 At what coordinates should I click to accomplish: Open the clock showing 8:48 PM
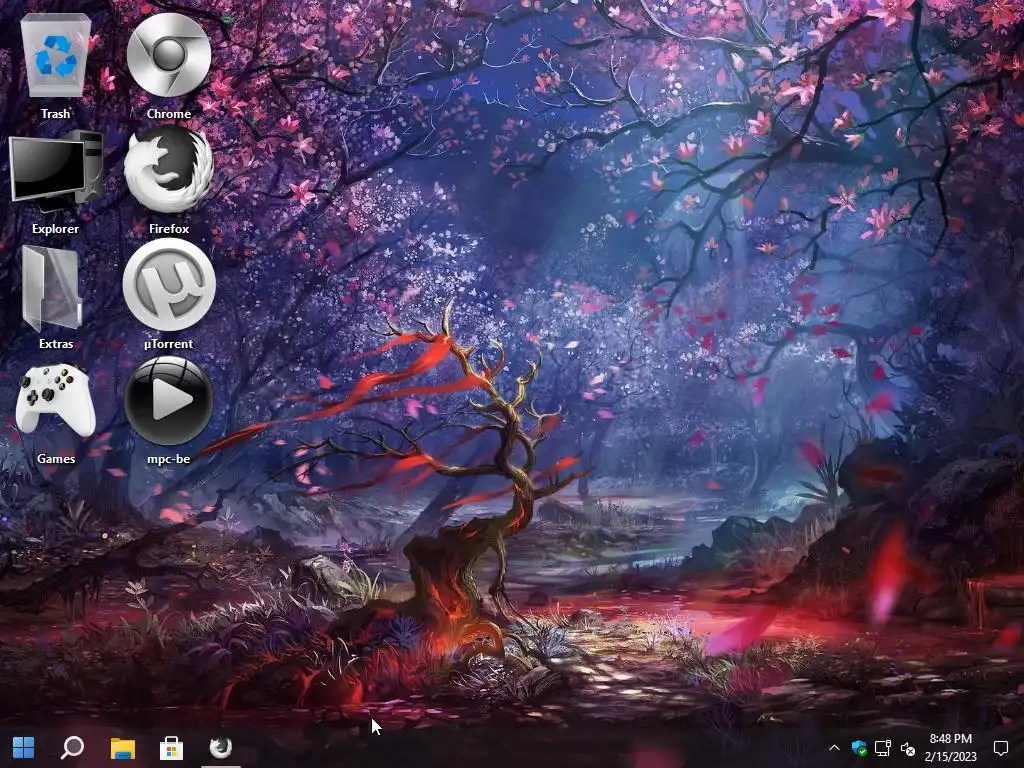pyautogui.click(x=950, y=739)
